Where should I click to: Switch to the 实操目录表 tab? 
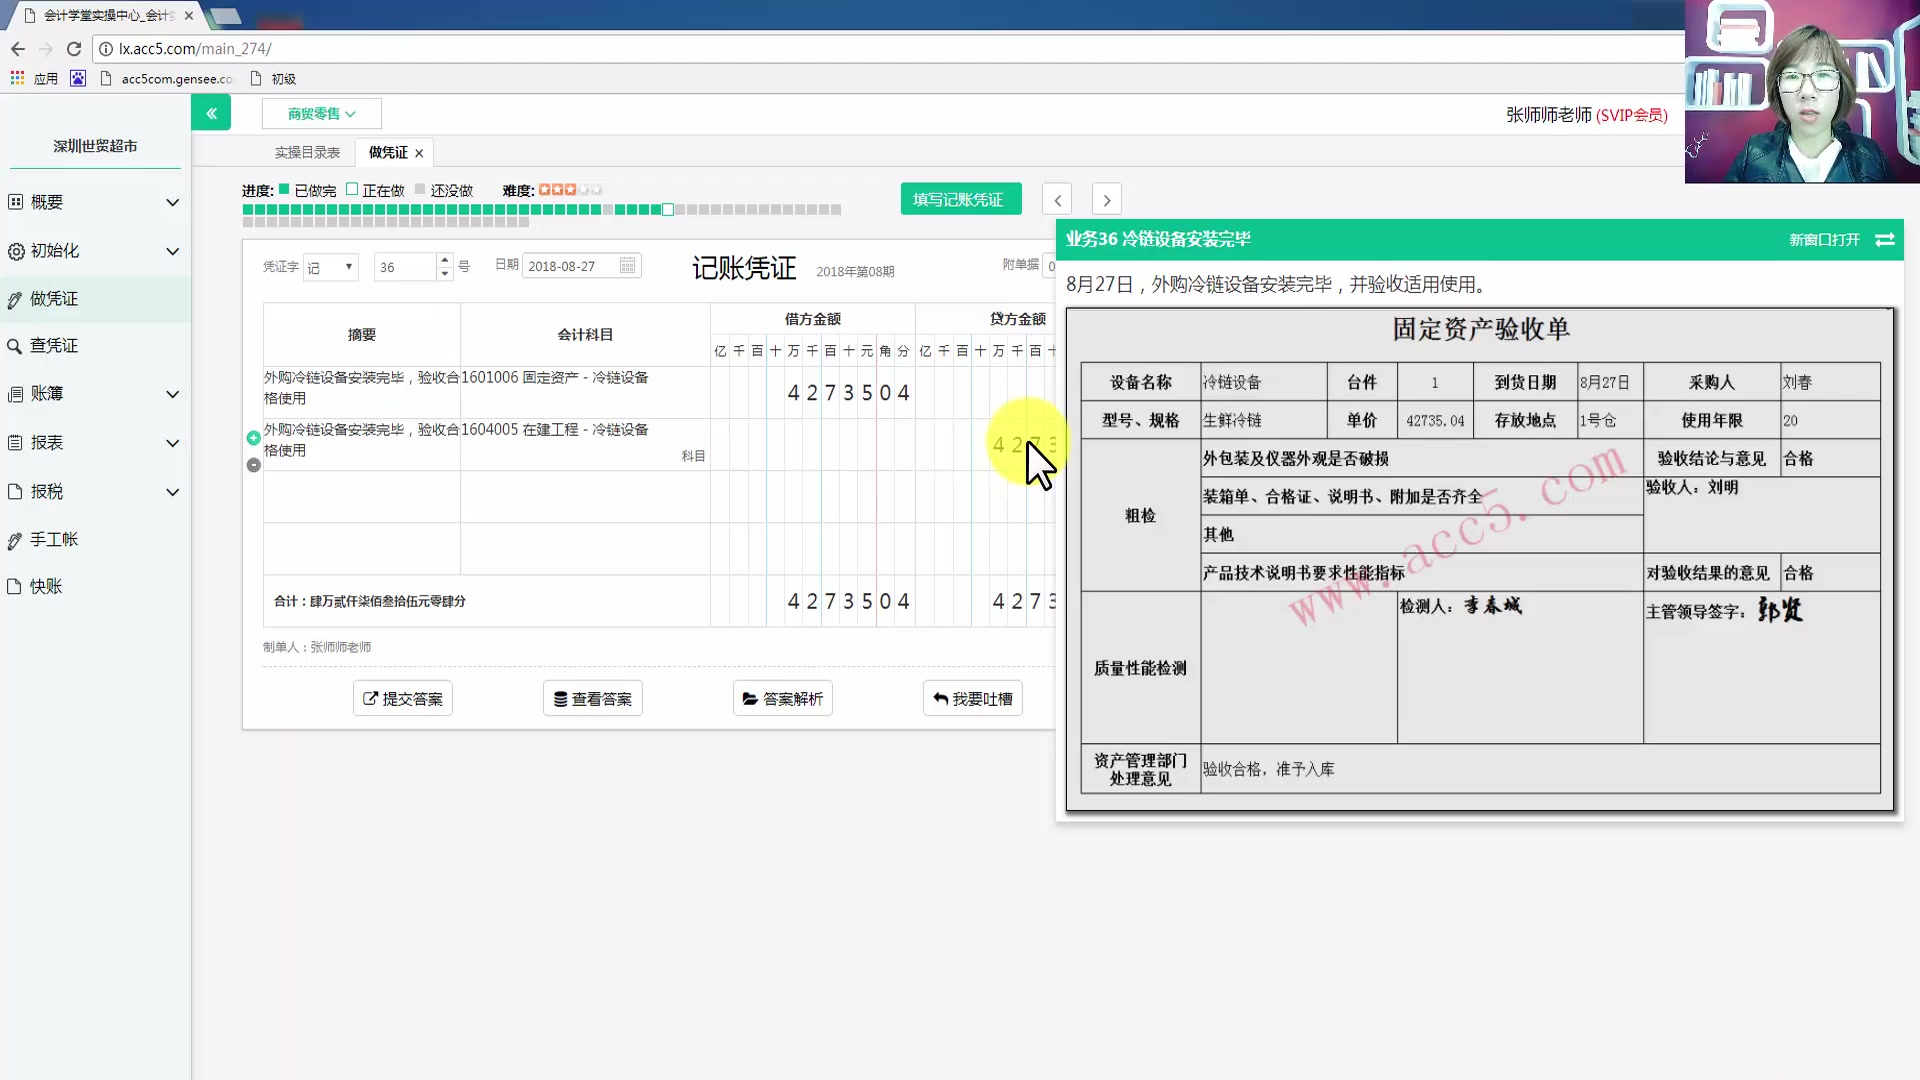point(306,152)
